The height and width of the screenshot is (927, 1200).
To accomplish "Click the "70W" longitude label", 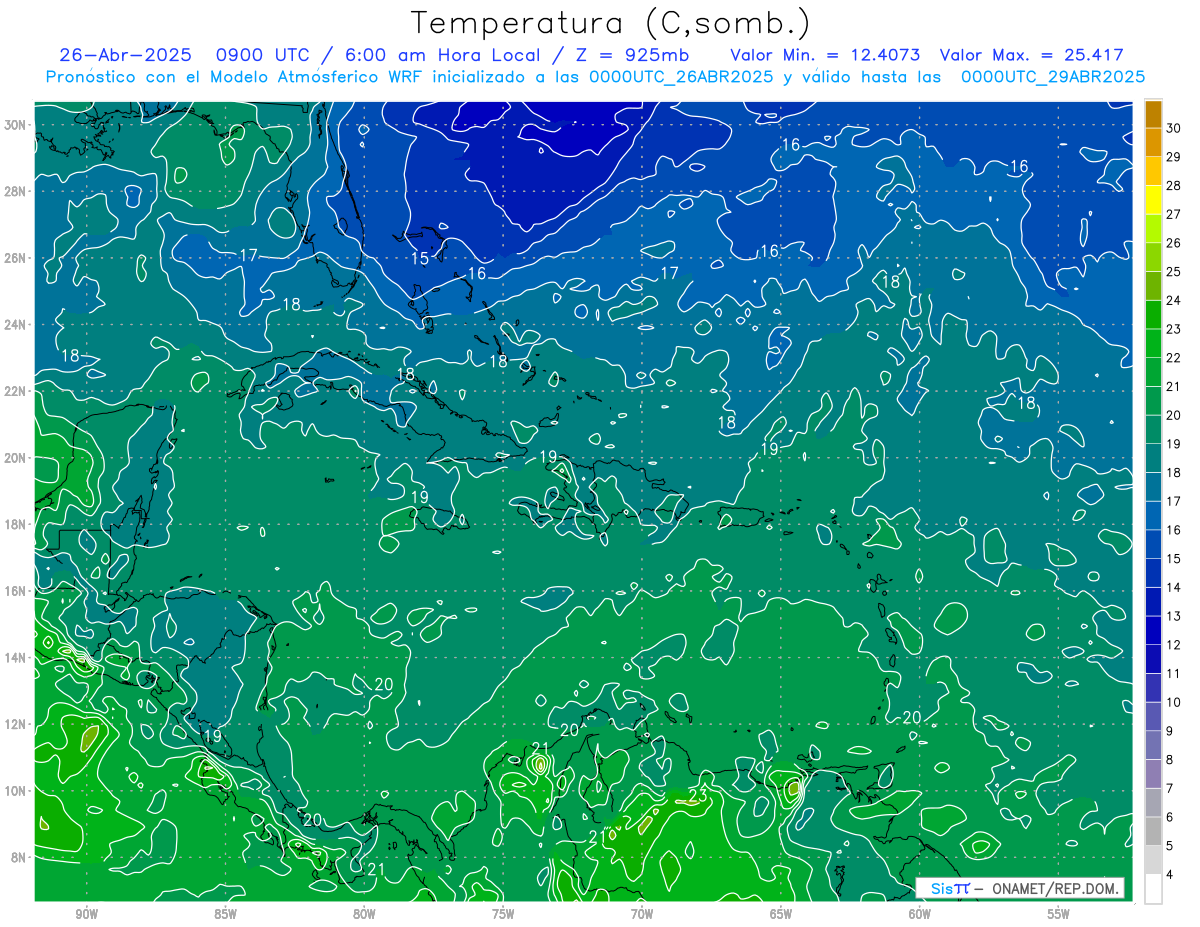I will point(642,914).
